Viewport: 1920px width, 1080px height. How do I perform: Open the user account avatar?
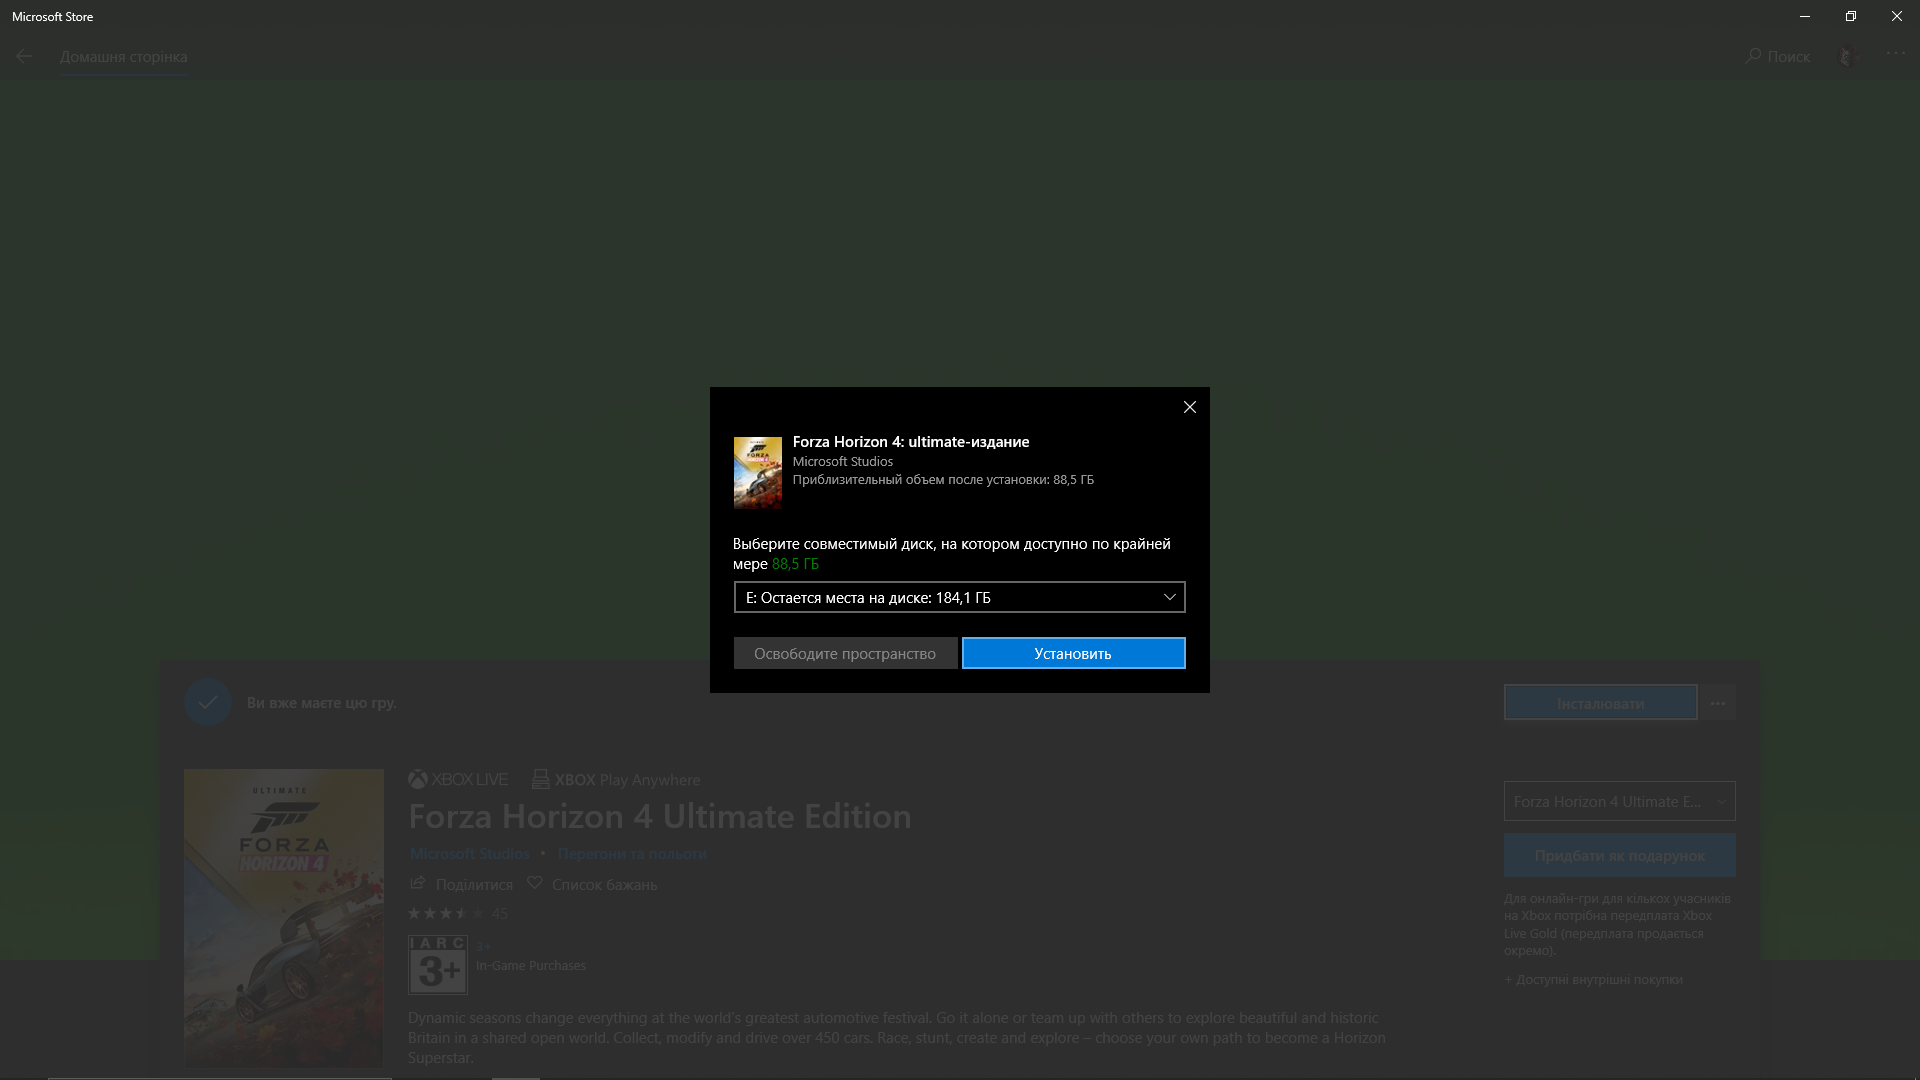(1849, 57)
